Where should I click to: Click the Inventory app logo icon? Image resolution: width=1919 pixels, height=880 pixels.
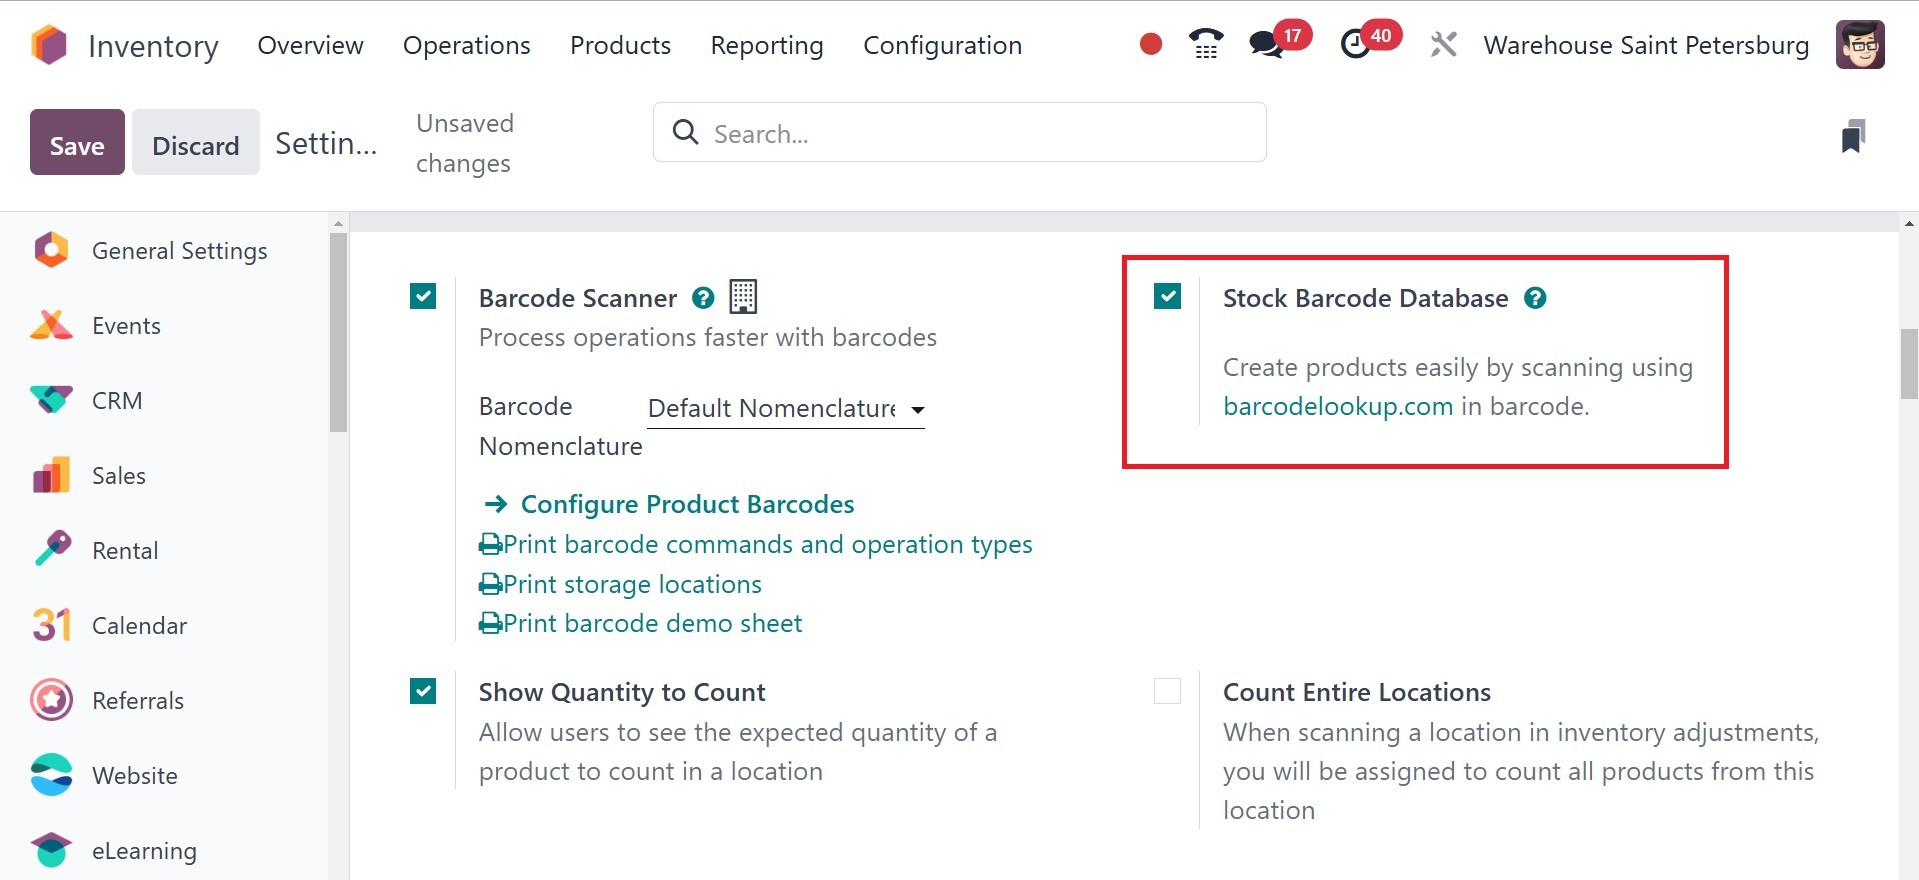pos(49,45)
